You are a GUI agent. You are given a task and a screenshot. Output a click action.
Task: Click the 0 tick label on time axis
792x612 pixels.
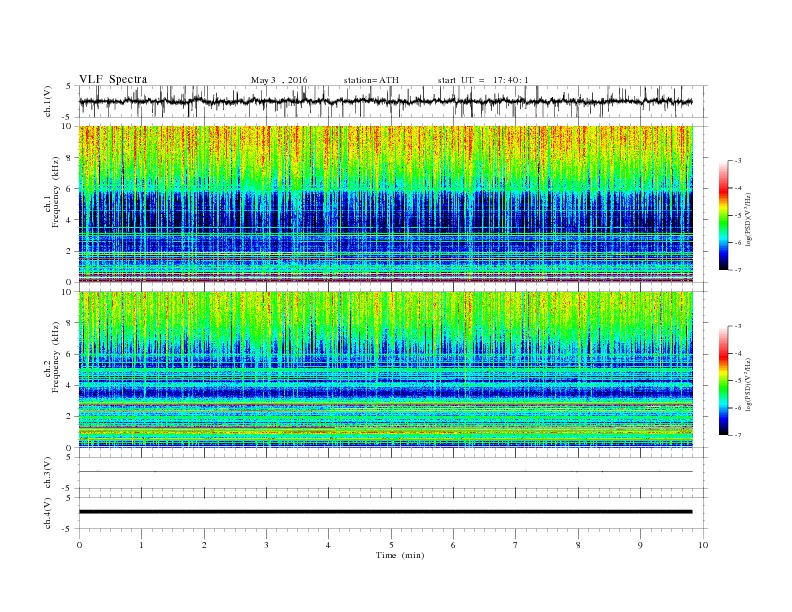pos(79,545)
